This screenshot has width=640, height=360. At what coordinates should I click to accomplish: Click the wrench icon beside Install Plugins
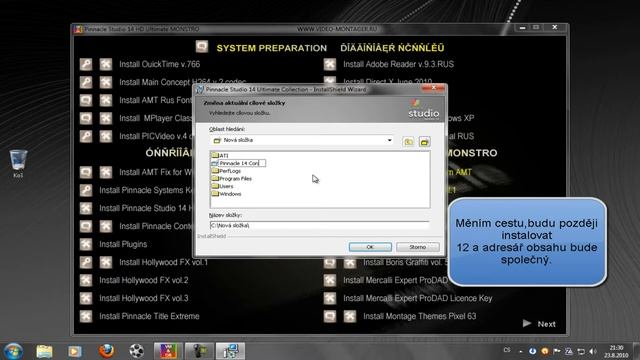tap(86, 244)
